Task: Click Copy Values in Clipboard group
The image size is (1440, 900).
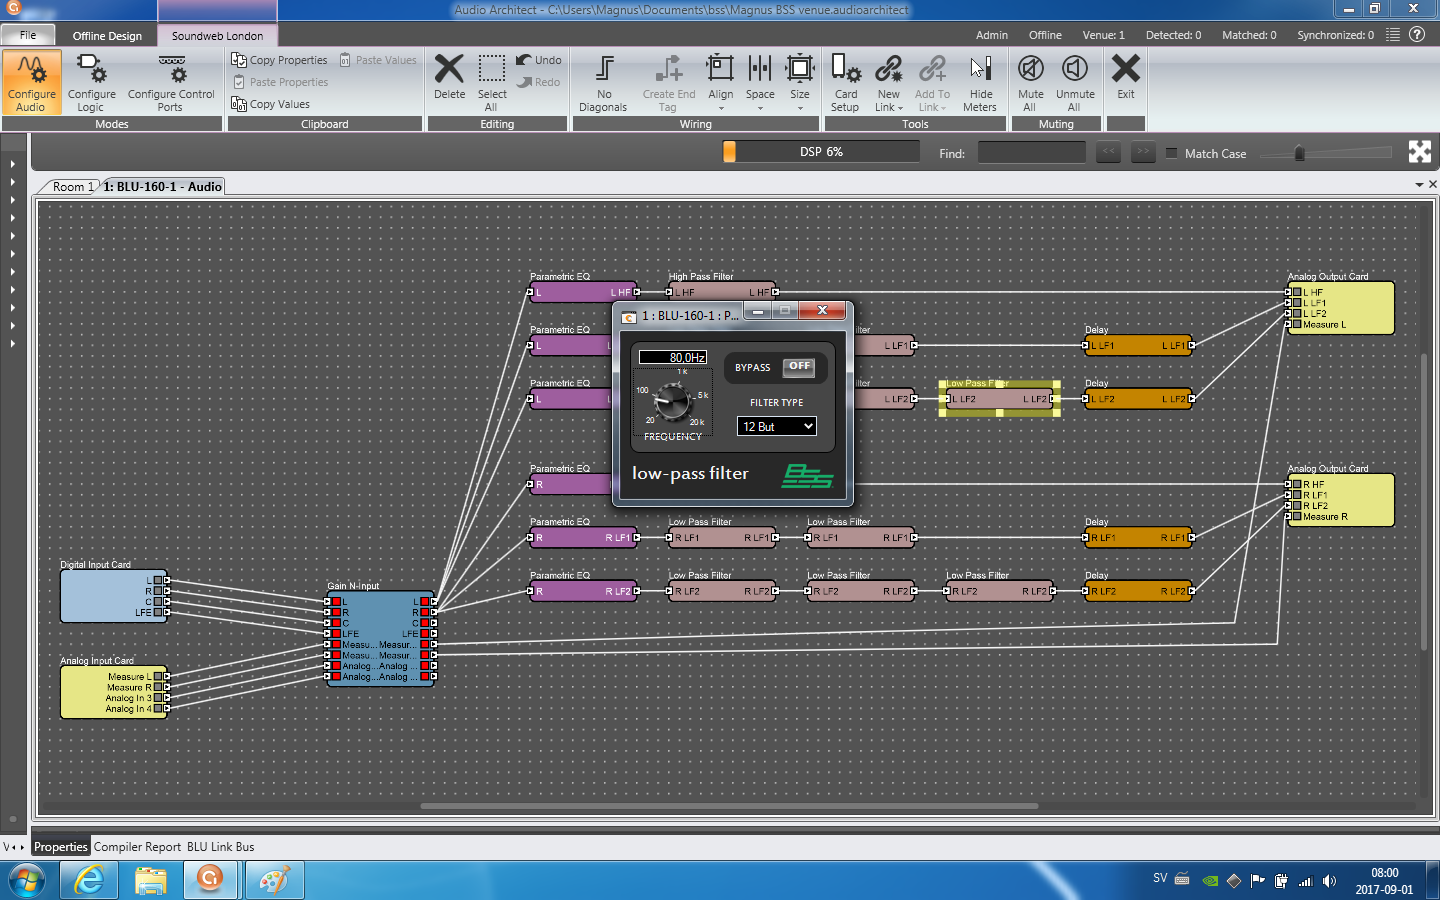Action: pos(271,104)
